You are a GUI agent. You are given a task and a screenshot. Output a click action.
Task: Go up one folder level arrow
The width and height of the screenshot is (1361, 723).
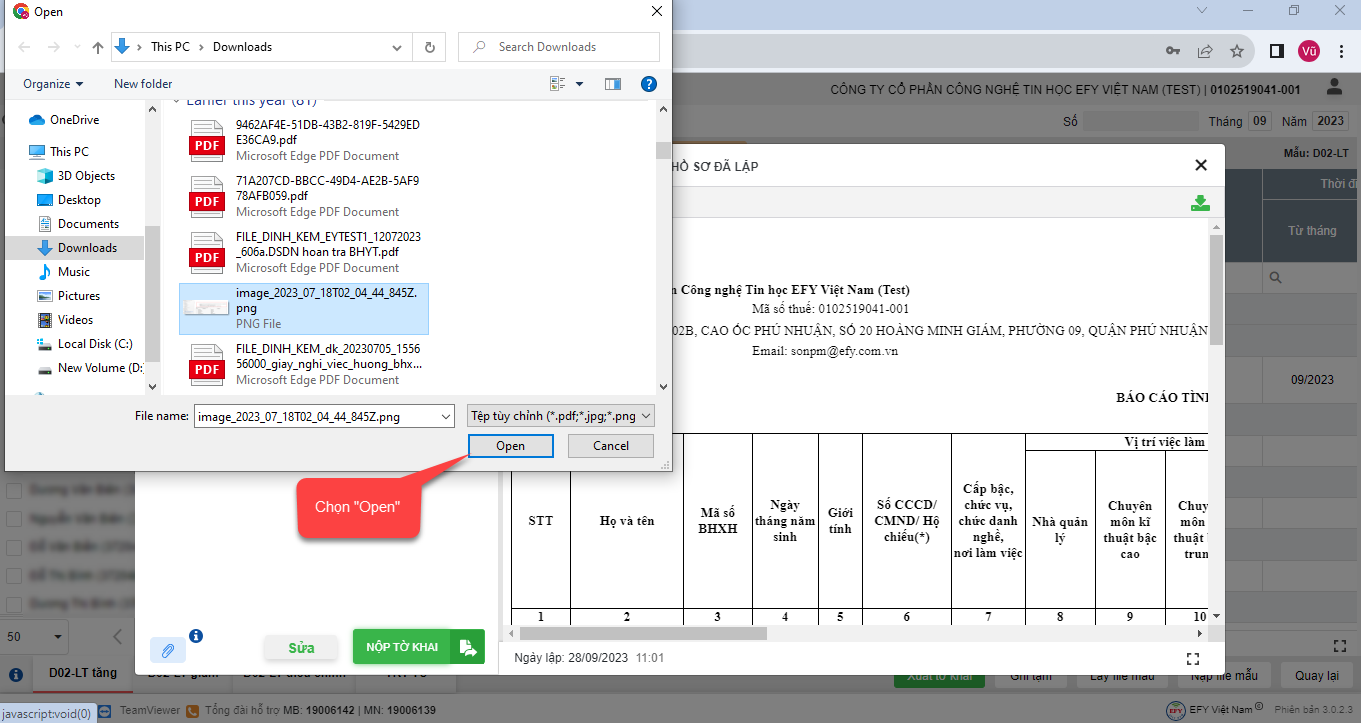[x=98, y=47]
